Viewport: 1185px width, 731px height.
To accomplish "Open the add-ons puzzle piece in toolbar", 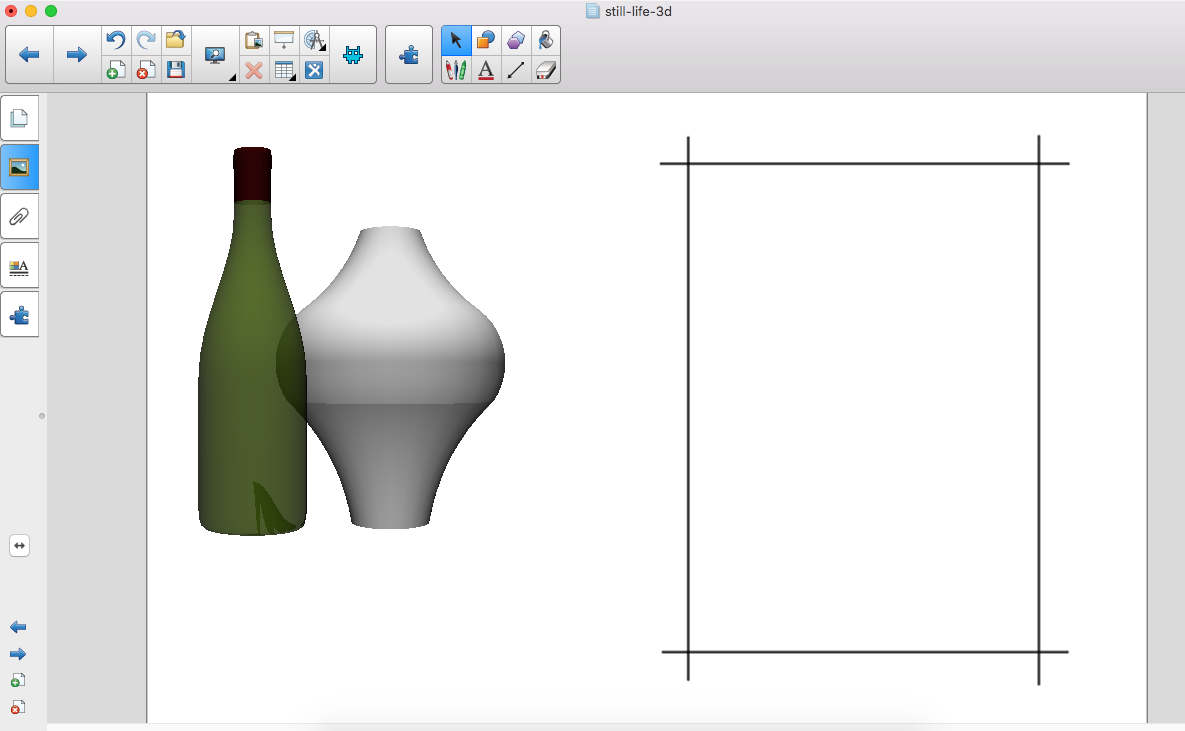I will (409, 55).
